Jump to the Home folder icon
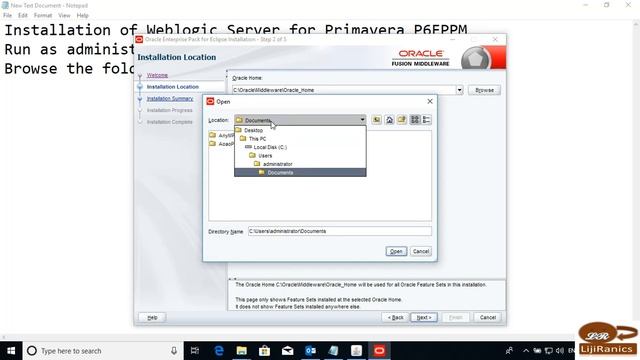 point(389,120)
